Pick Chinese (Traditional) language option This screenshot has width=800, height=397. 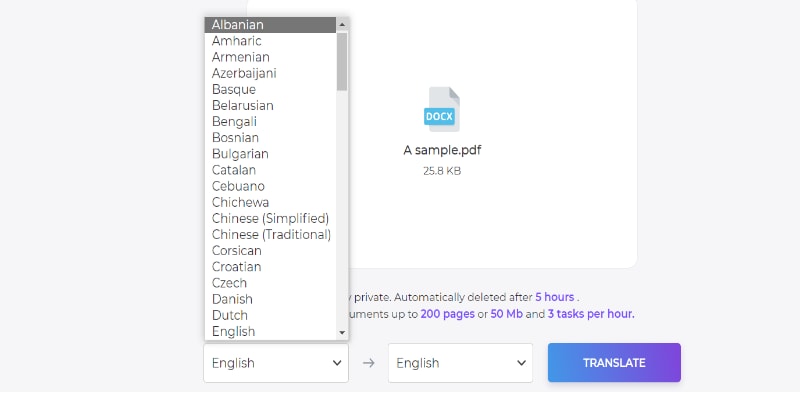(270, 235)
